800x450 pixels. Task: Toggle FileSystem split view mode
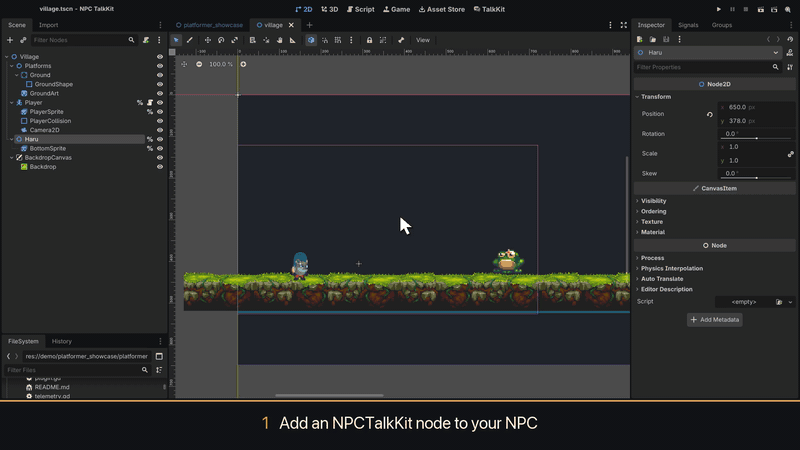159,356
